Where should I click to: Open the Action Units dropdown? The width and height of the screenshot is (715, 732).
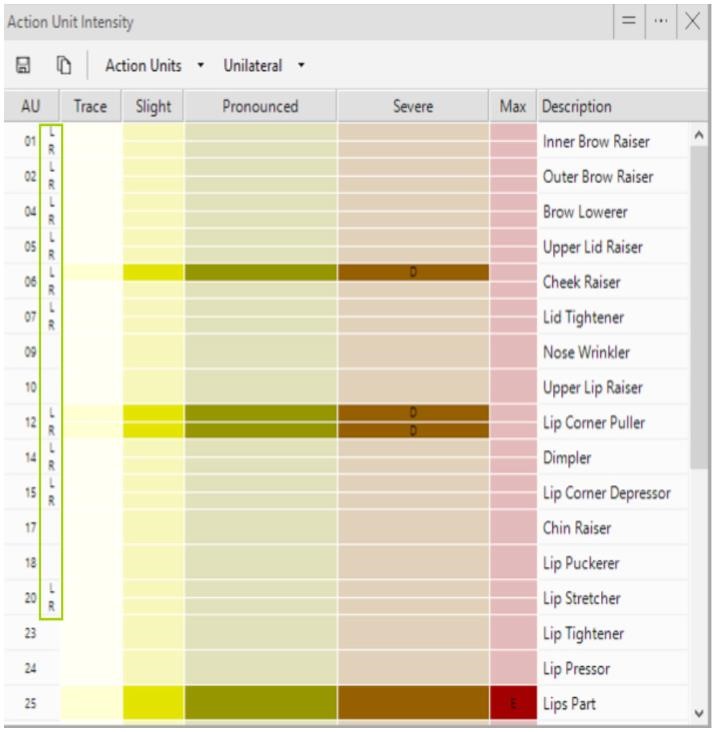point(155,66)
